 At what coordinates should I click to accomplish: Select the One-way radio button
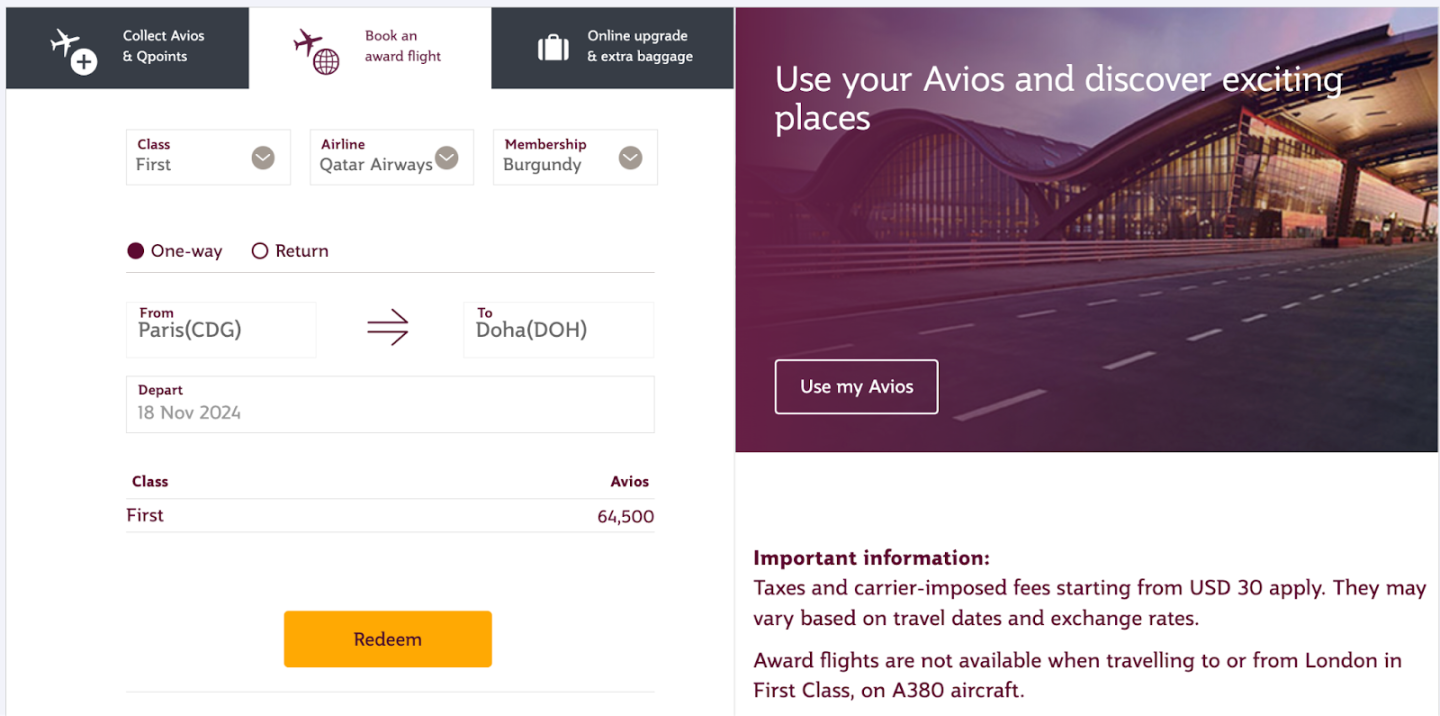[136, 251]
